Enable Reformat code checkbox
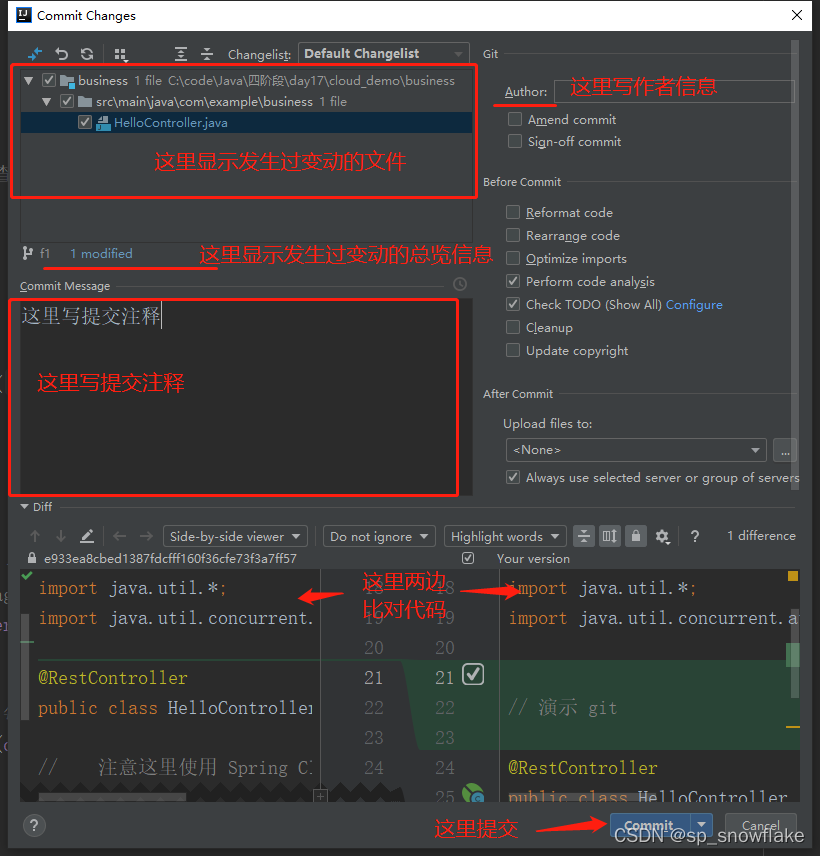Screen dimensions: 820x856 [513, 212]
